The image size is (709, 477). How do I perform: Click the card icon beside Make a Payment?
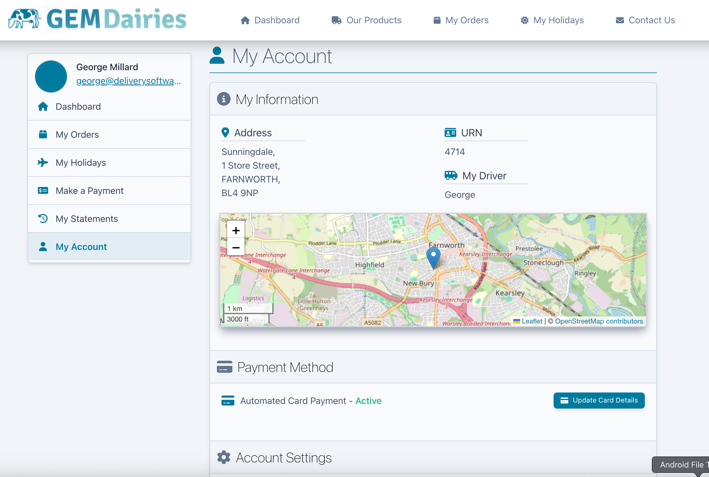coord(43,190)
